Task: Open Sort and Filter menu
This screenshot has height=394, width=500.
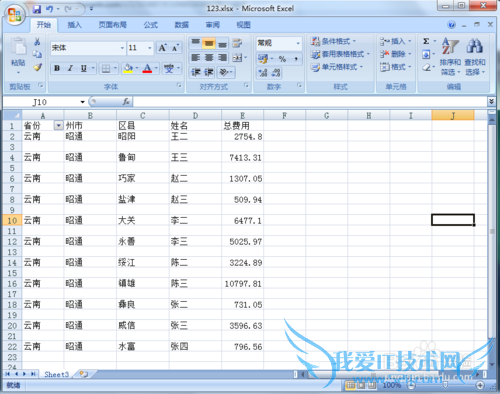Action: pos(450,57)
